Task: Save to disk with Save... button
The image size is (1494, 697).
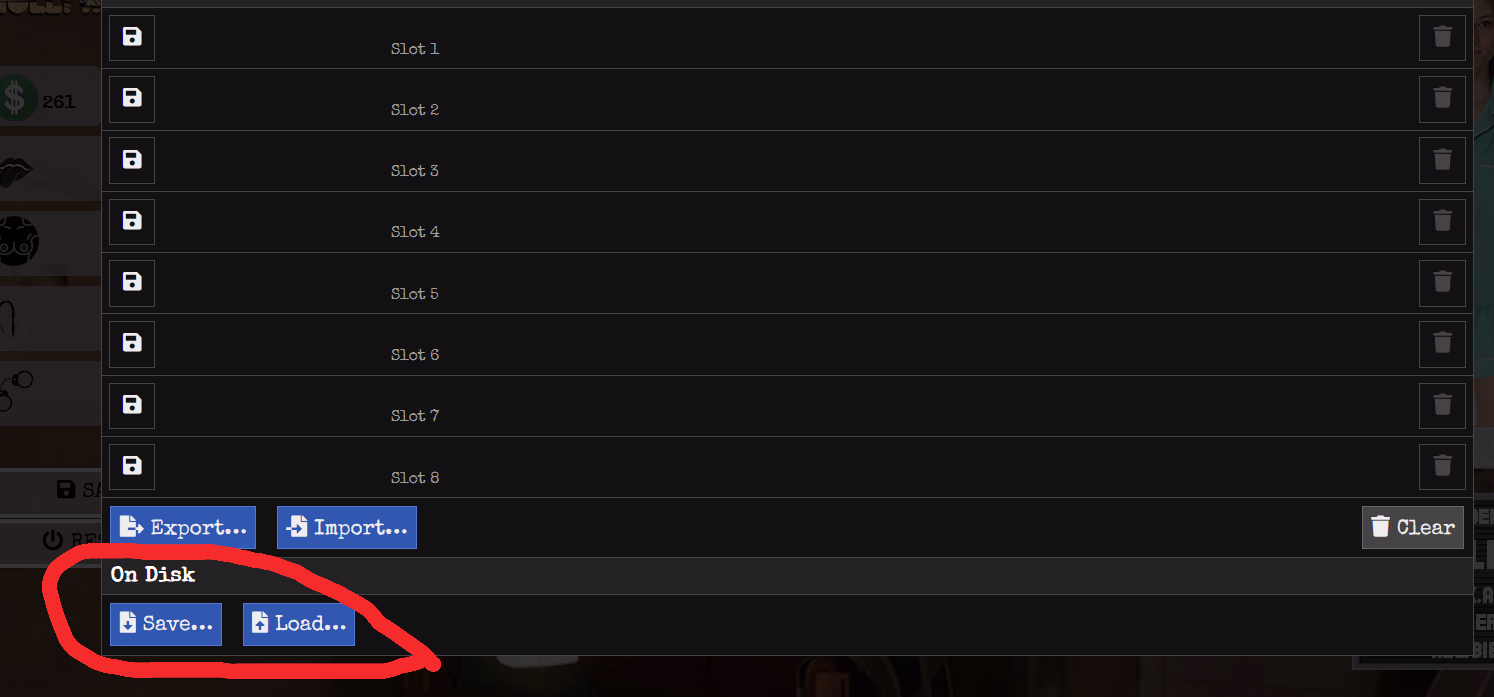Action: tap(166, 624)
